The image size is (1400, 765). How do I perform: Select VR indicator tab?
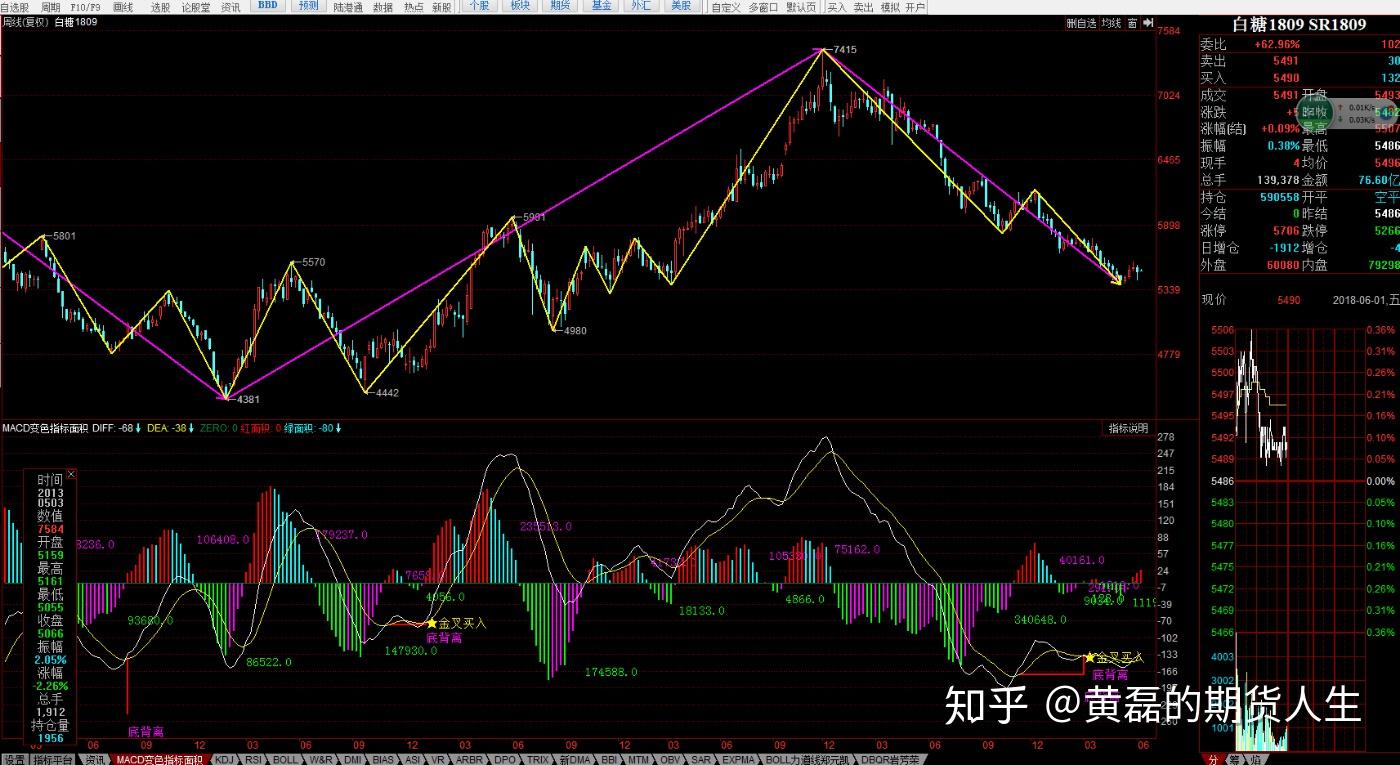pos(438,759)
